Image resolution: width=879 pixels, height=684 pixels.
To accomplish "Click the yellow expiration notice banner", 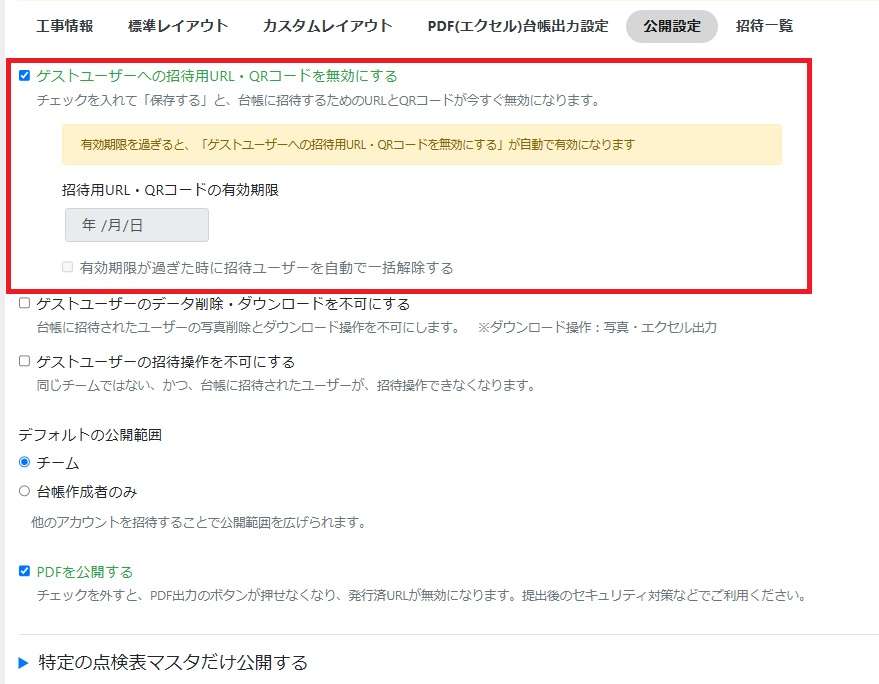I will (422, 145).
